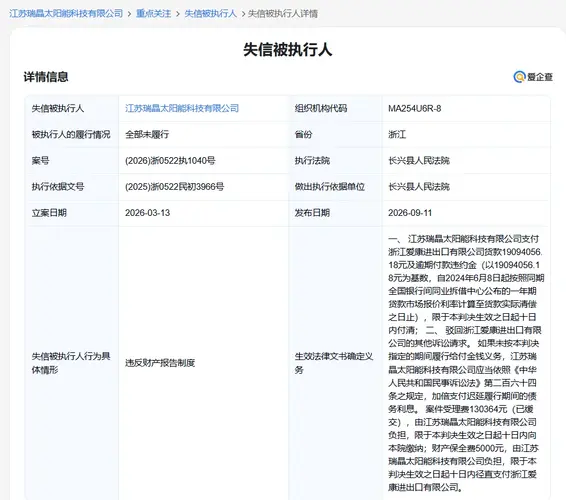This screenshot has width=566, height=500.
Task: Click 长兴县人民法院 in the 执行法院 row
Action: pyautogui.click(x=419, y=161)
